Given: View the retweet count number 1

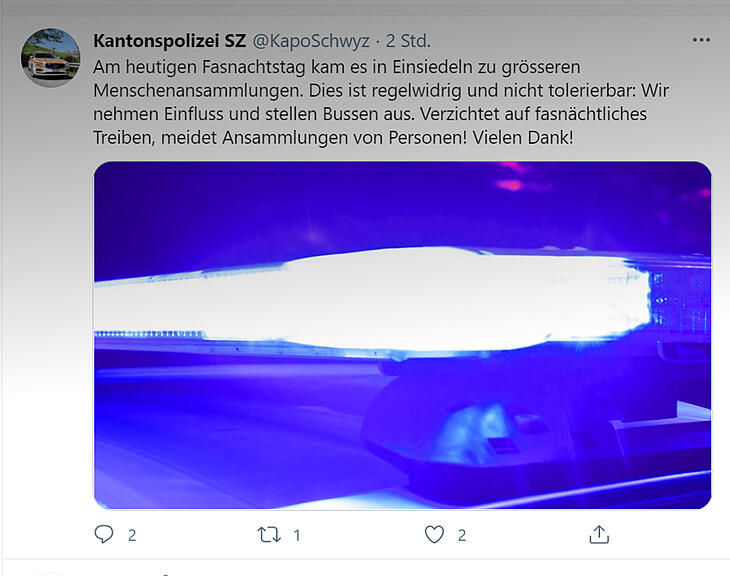Looking at the screenshot, I should pos(297,535).
